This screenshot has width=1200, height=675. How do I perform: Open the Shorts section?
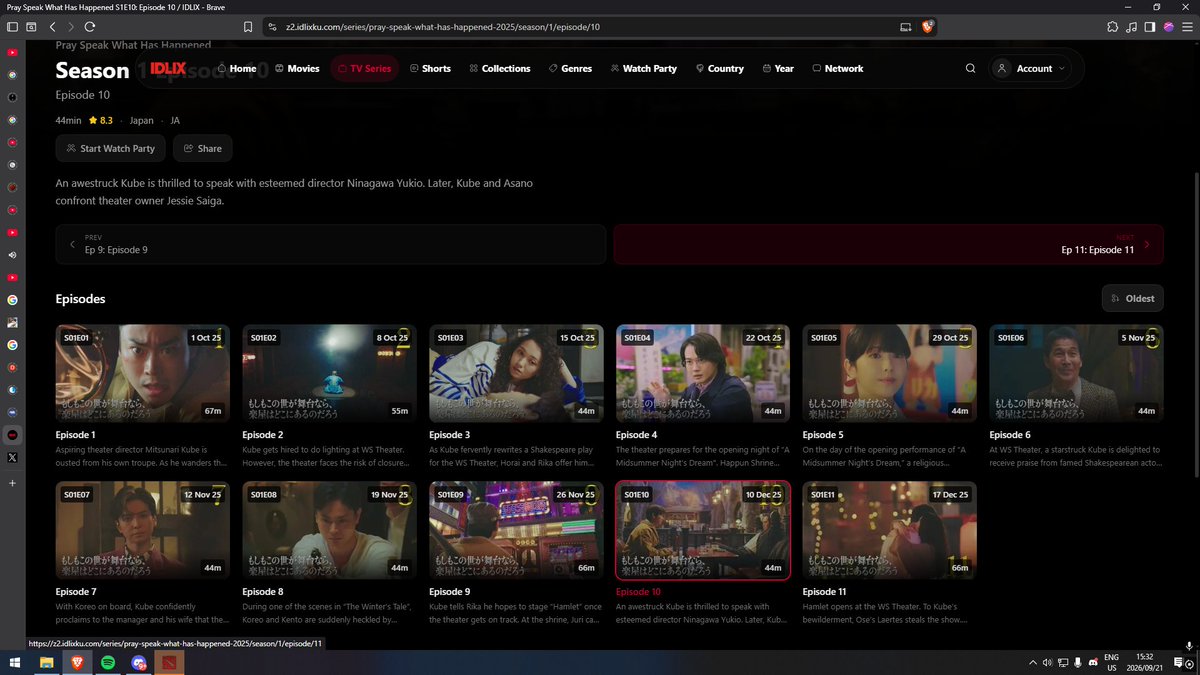[431, 69]
